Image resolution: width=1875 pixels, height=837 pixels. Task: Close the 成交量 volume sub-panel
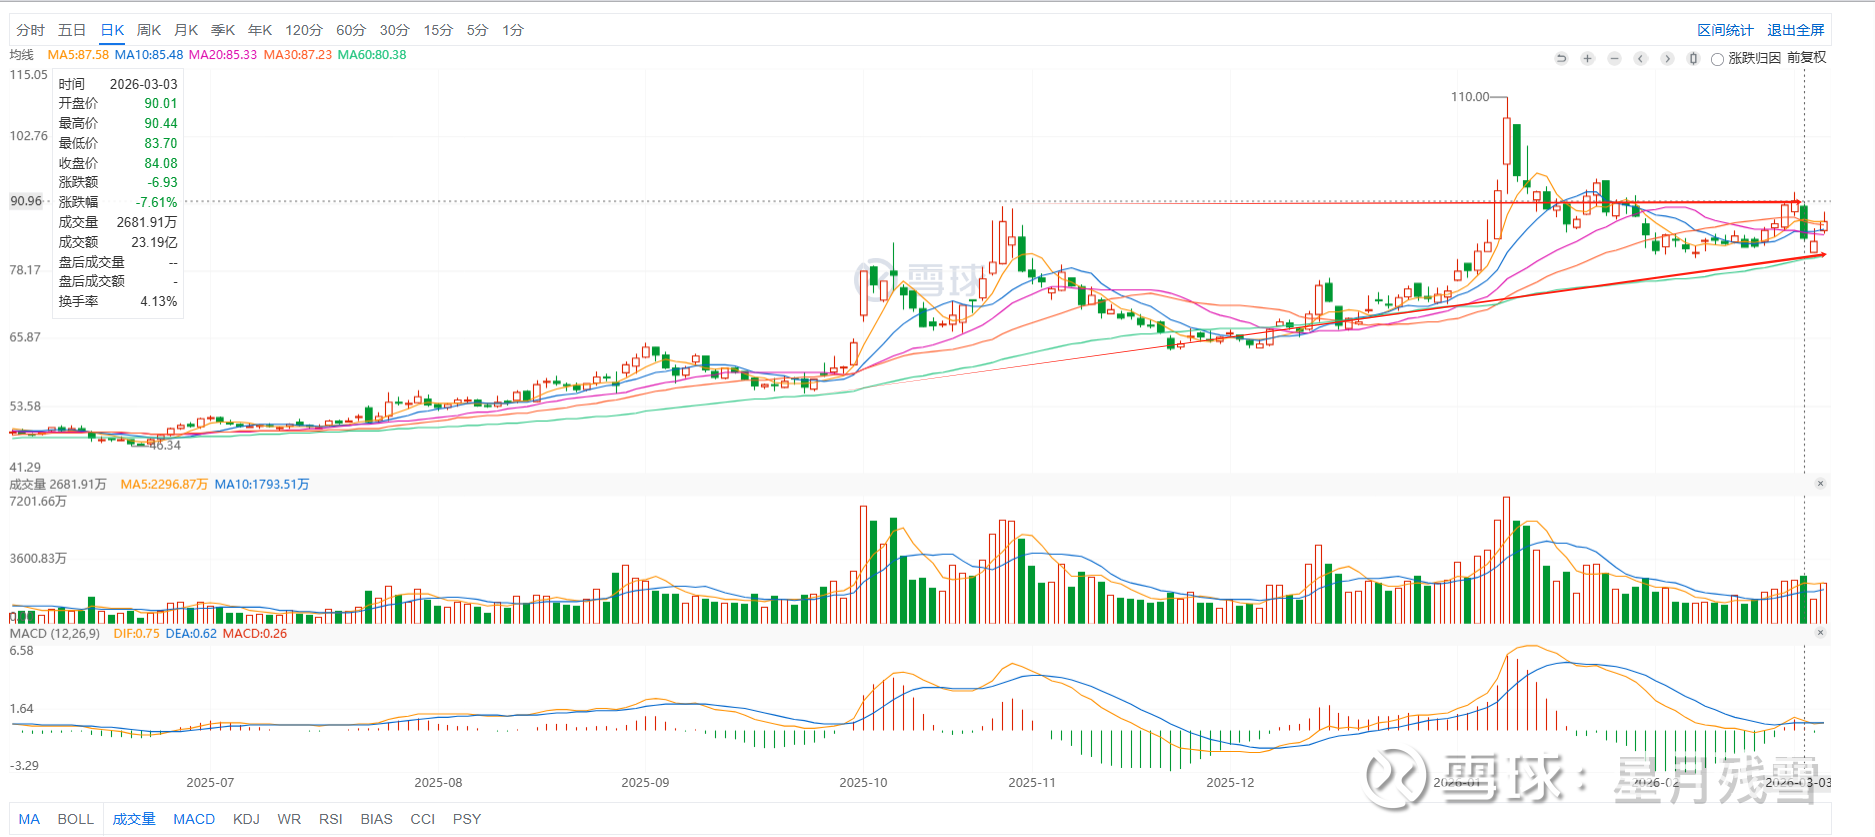click(1820, 484)
